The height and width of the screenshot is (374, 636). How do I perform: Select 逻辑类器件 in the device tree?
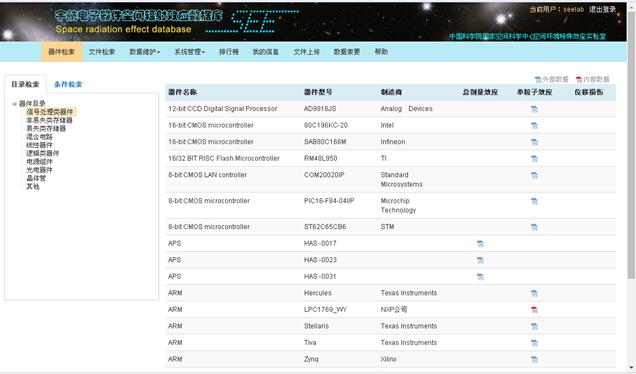coord(43,153)
